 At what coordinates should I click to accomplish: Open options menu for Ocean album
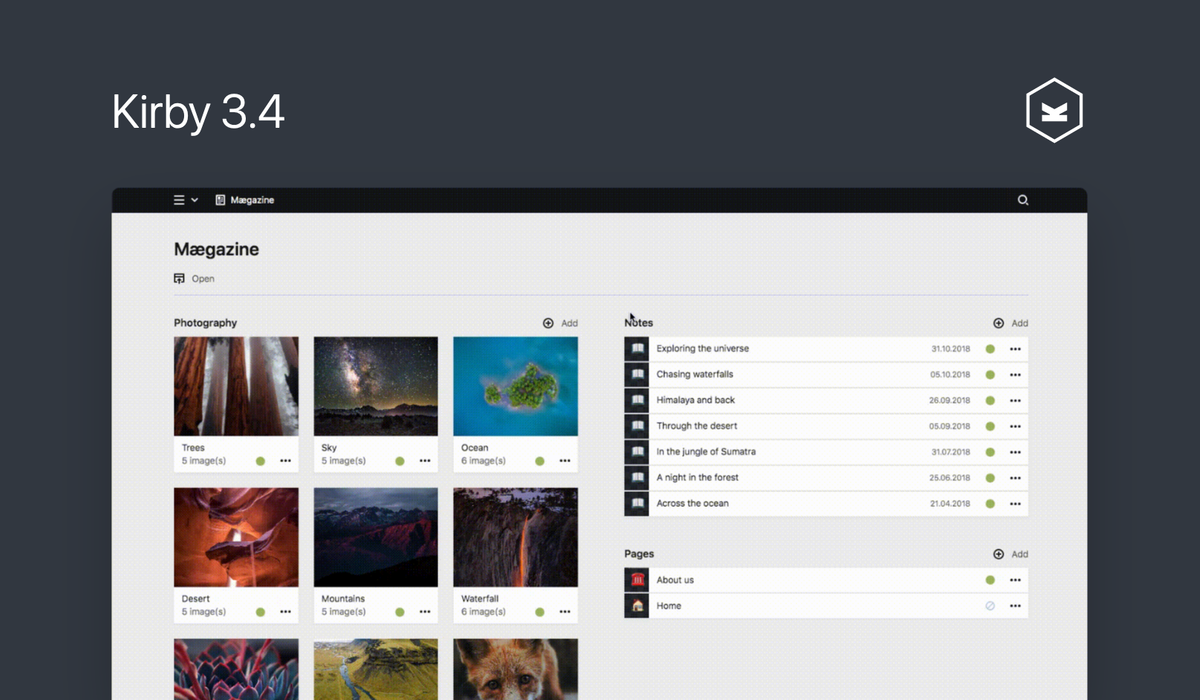(x=565, y=461)
